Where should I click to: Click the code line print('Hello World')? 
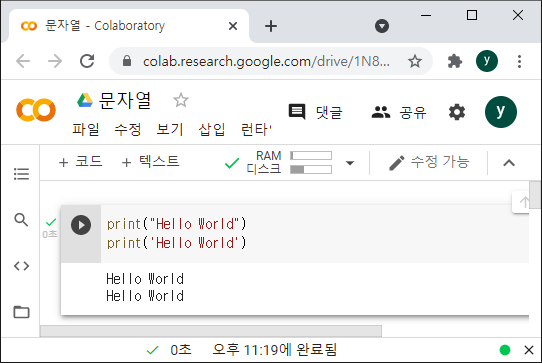(x=176, y=243)
